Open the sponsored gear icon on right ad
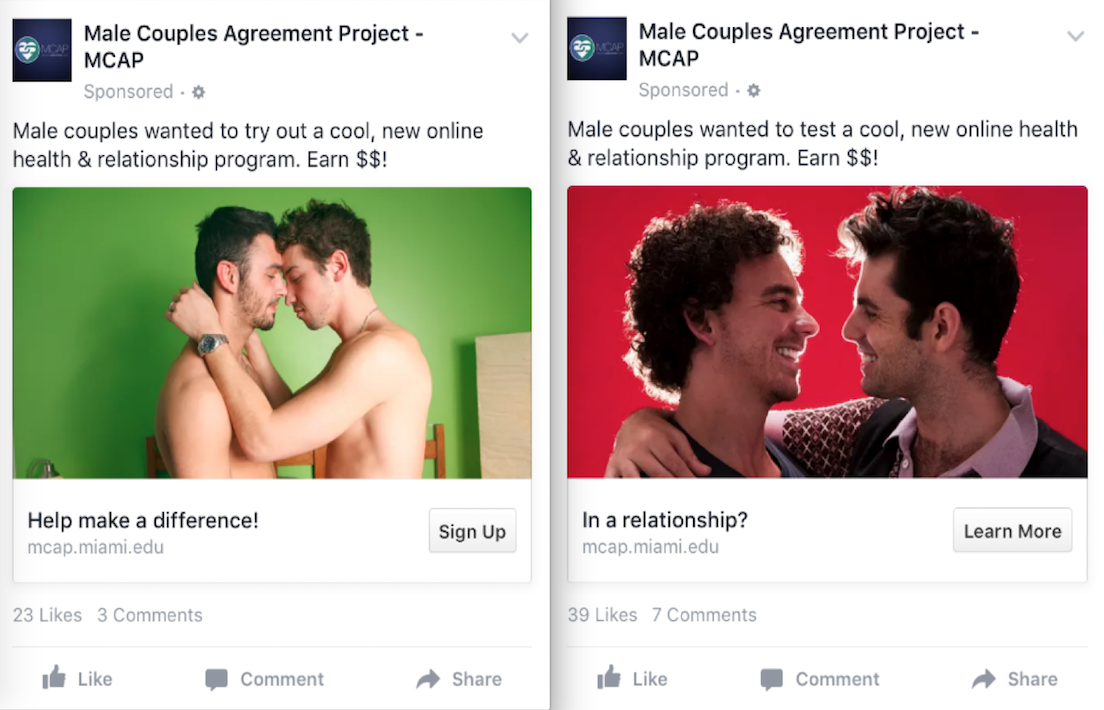Screen dimensions: 1104x710 (753, 91)
